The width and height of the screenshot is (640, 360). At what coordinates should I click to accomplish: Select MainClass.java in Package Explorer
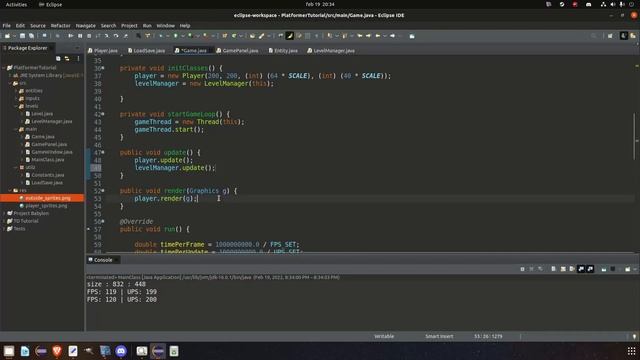[x=48, y=160]
